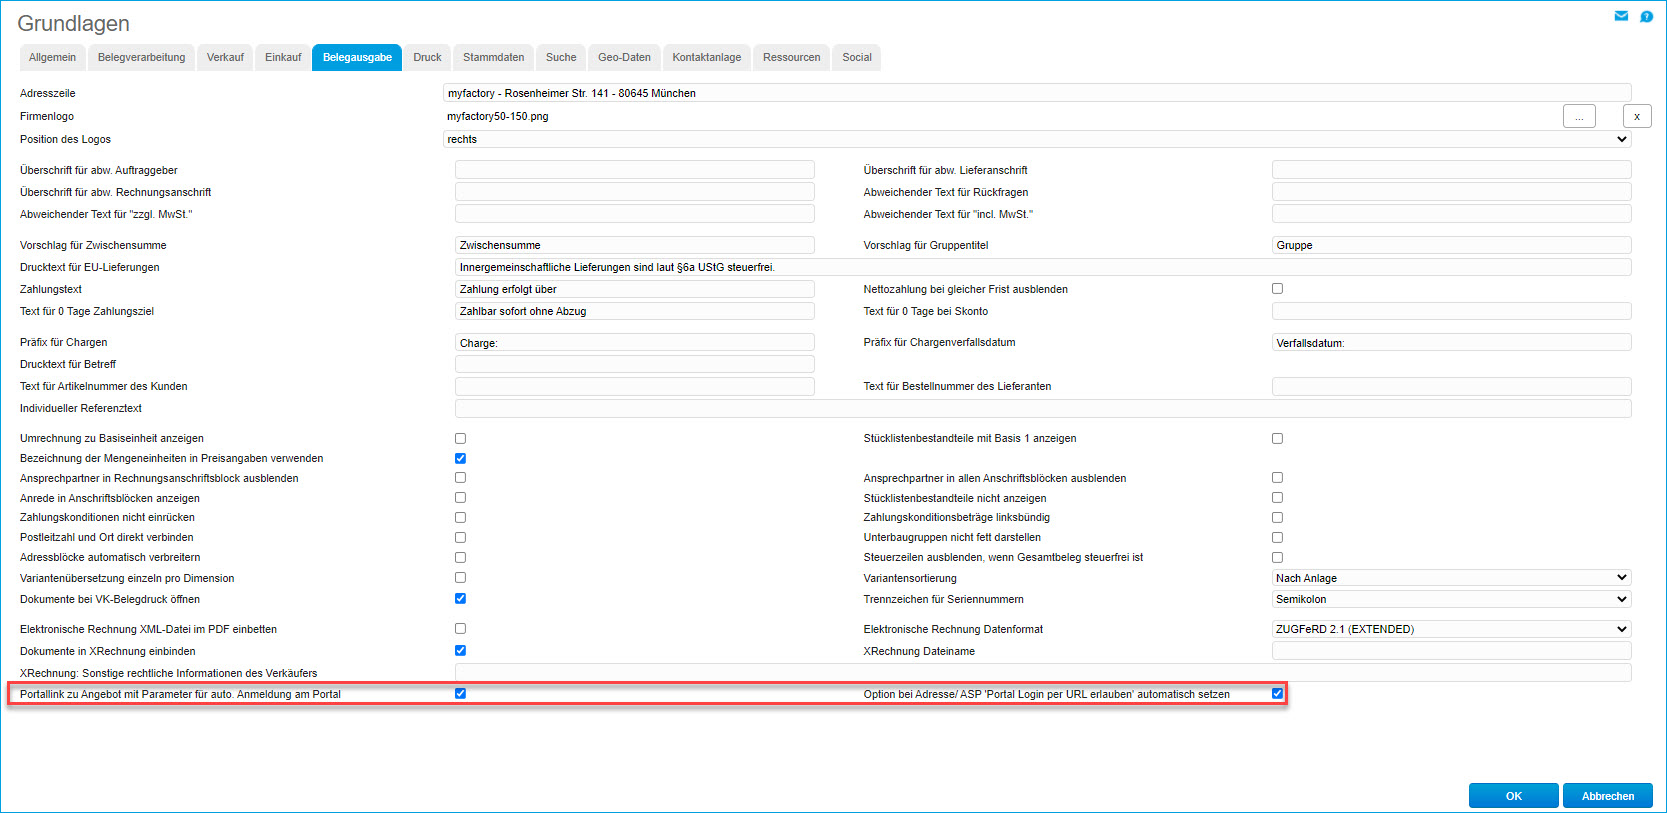
Task: Expand the Position des Logos dropdown
Action: click(x=1036, y=140)
